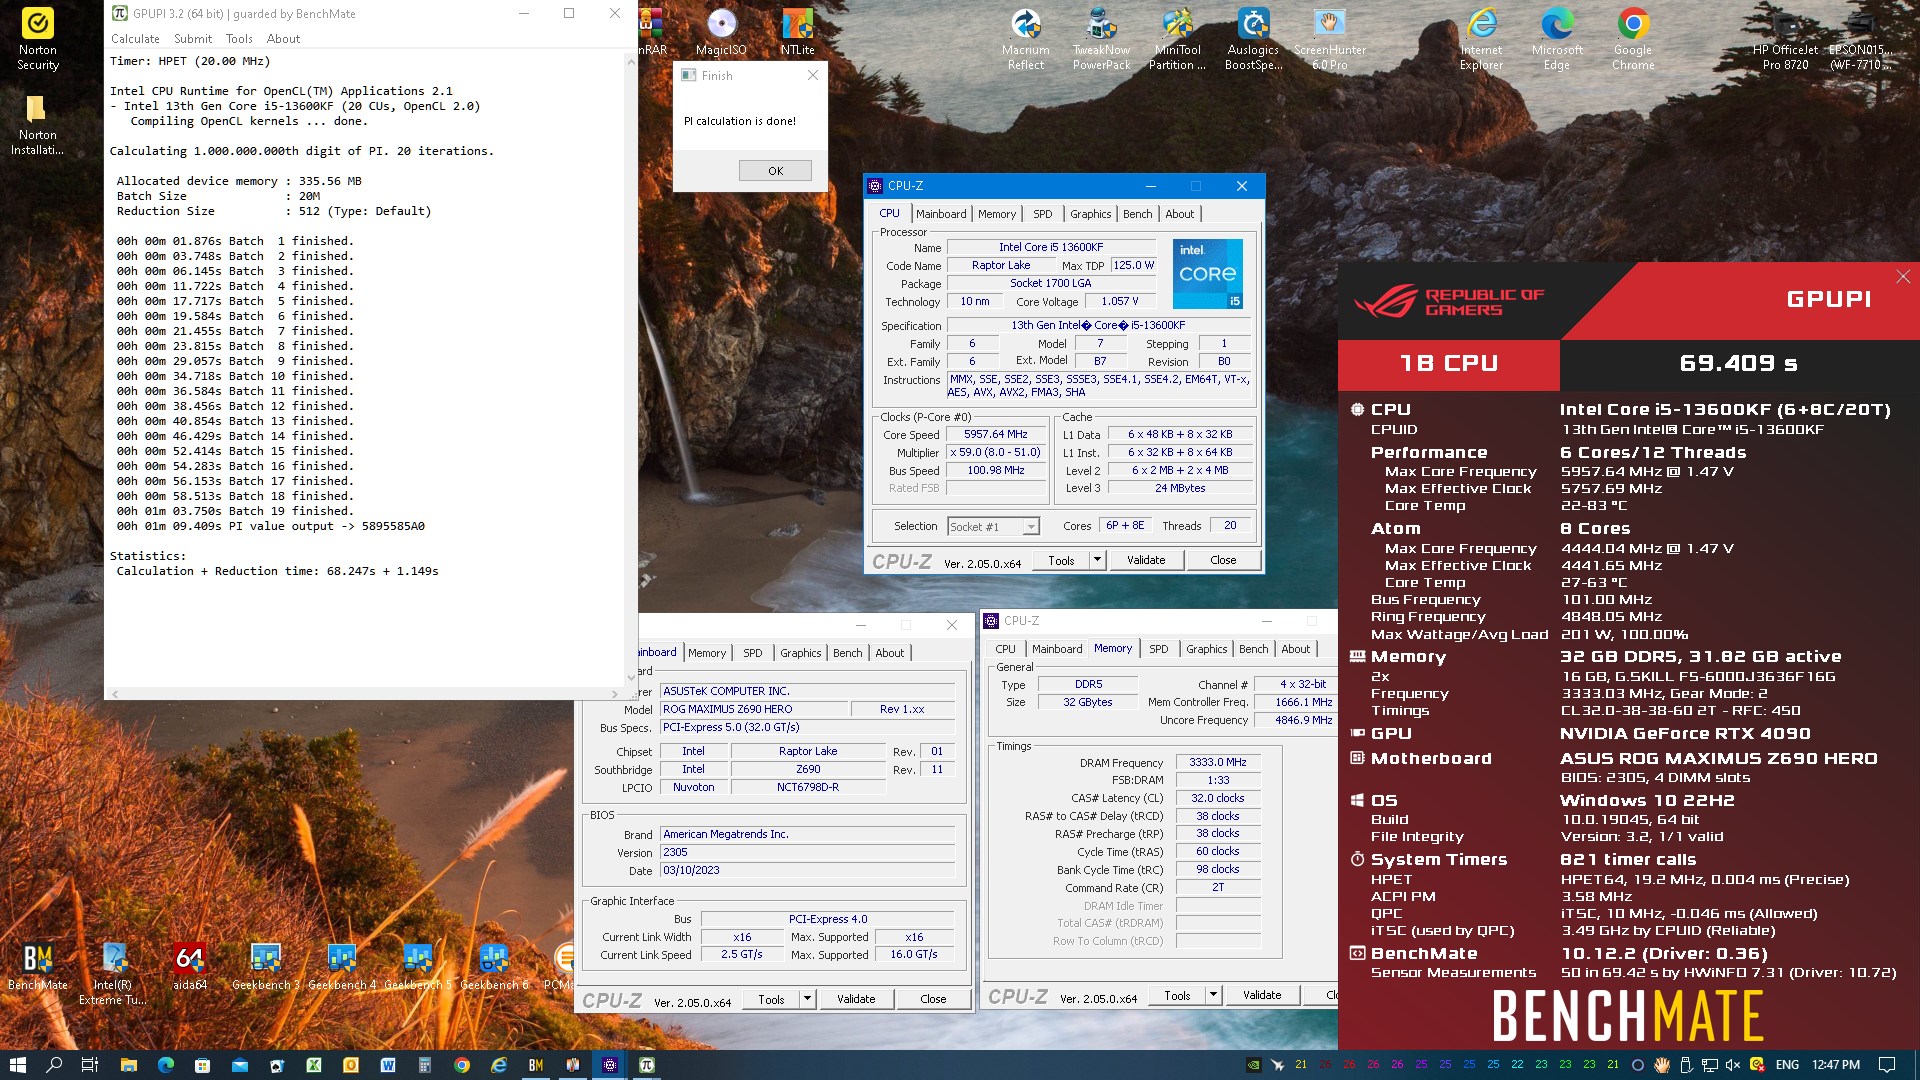Expand Tools dropdown arrow in mainboard CPU-Z
The image size is (1920, 1080).
[807, 999]
